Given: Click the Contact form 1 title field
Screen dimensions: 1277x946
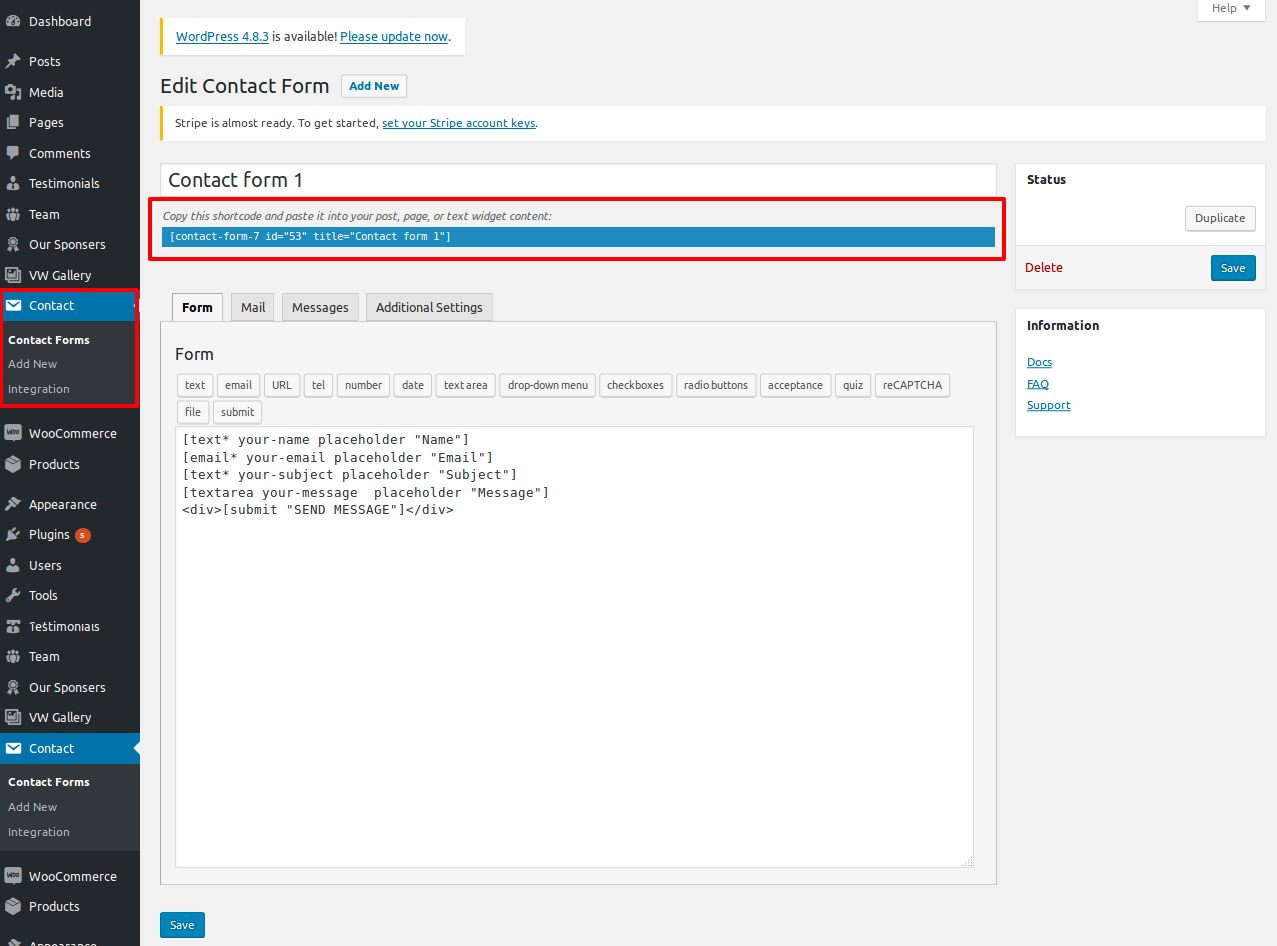Looking at the screenshot, I should [x=578, y=180].
